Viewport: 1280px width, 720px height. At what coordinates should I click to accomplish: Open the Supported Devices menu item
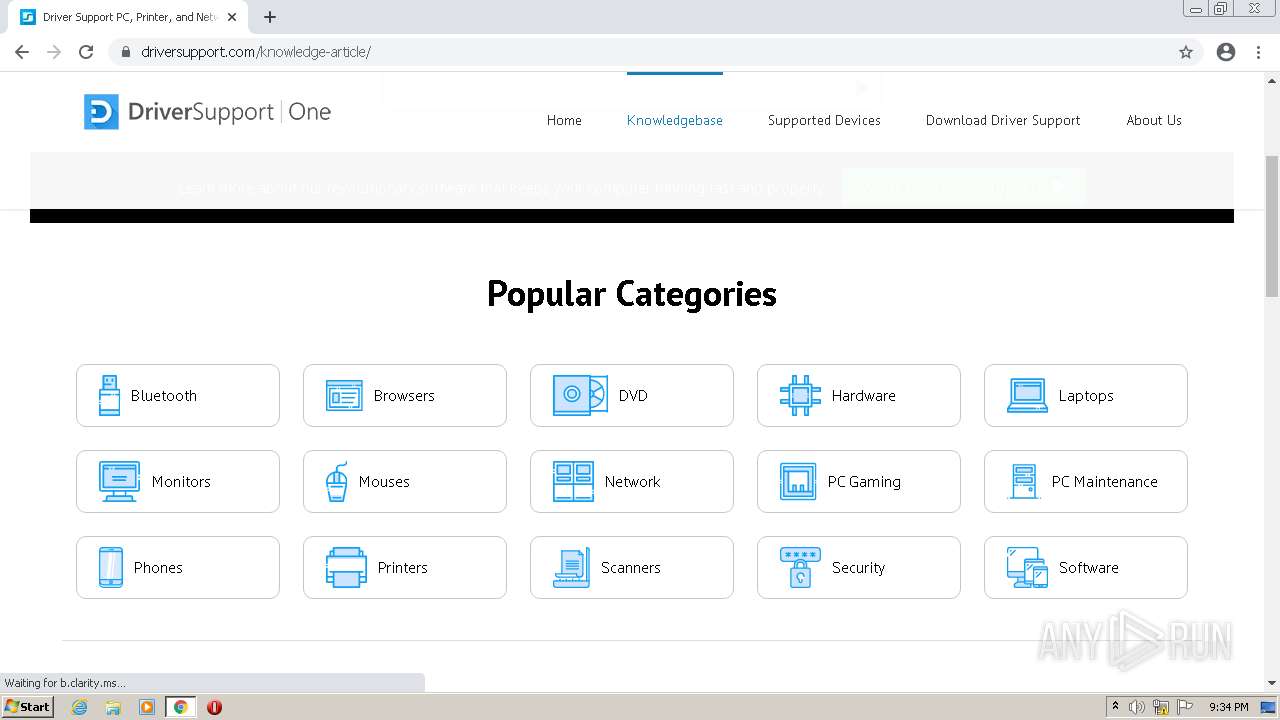[824, 120]
